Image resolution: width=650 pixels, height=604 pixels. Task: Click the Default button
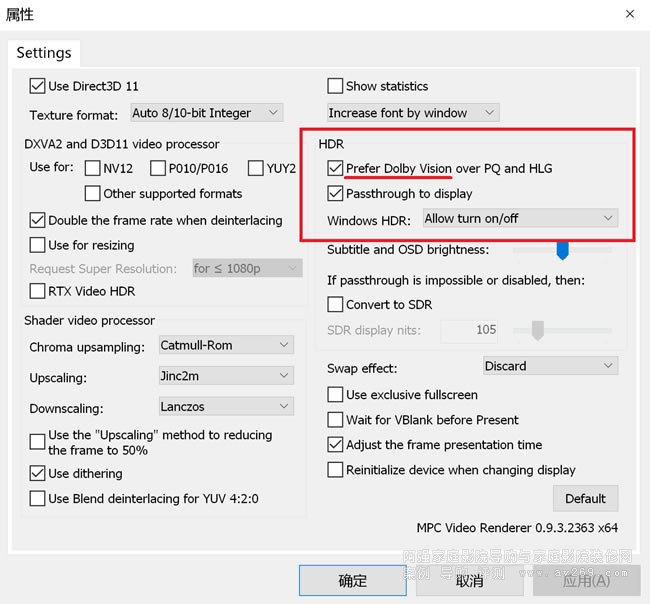(x=585, y=498)
